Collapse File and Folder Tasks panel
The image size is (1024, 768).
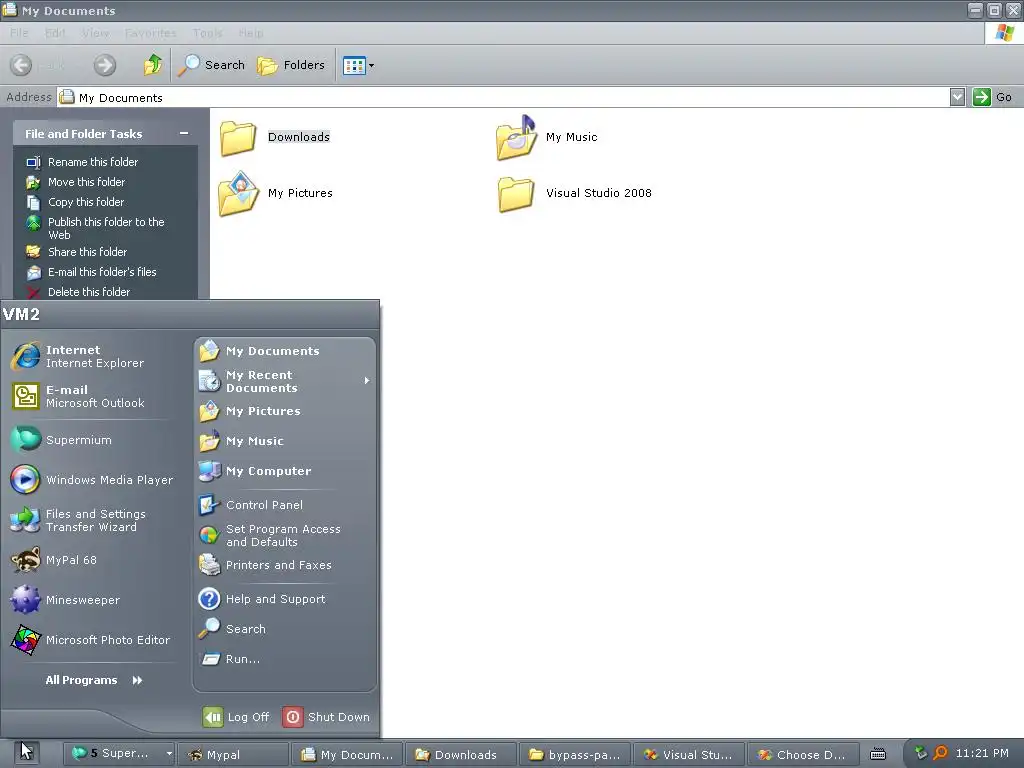pos(184,133)
